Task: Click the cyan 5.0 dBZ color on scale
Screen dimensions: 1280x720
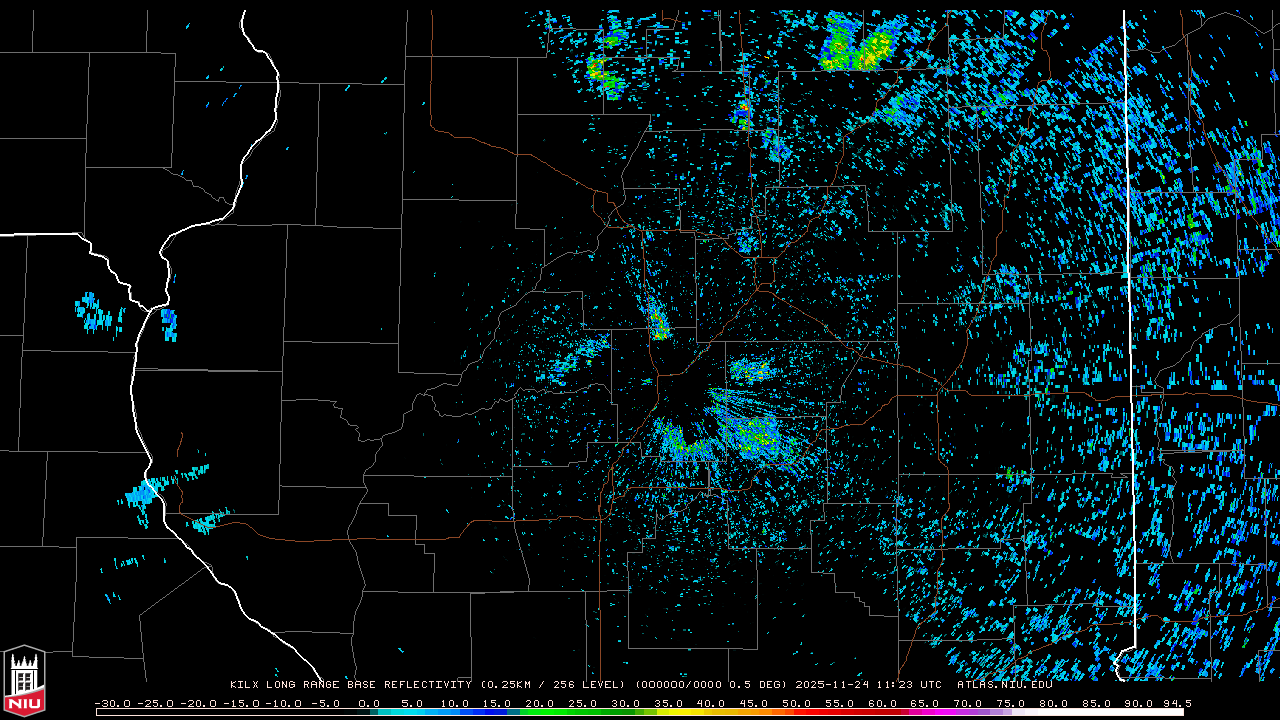Action: tap(412, 712)
